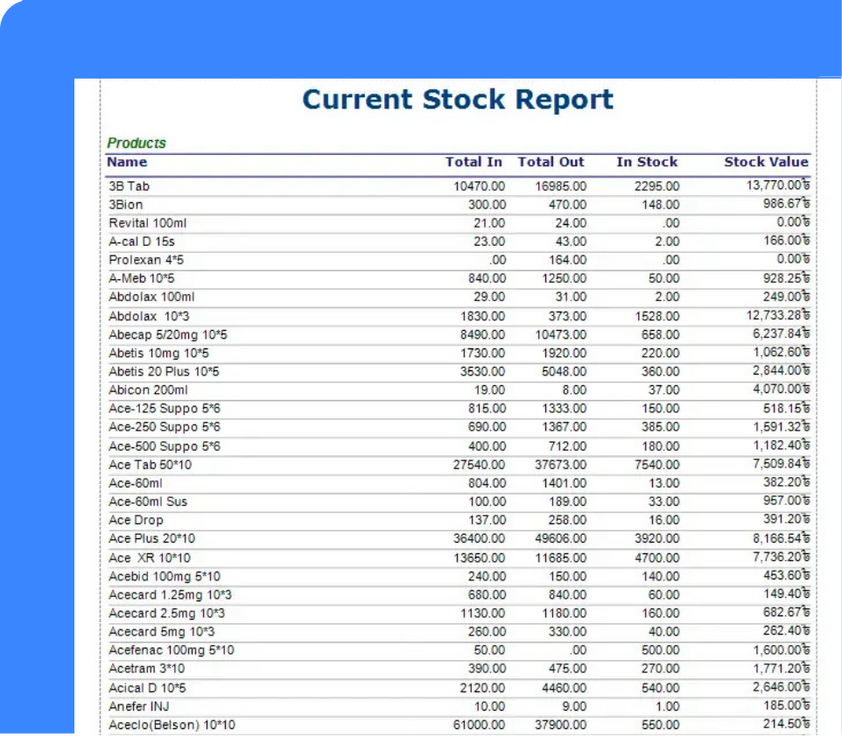
Task: Click the Stock Value column header
Action: point(766,162)
